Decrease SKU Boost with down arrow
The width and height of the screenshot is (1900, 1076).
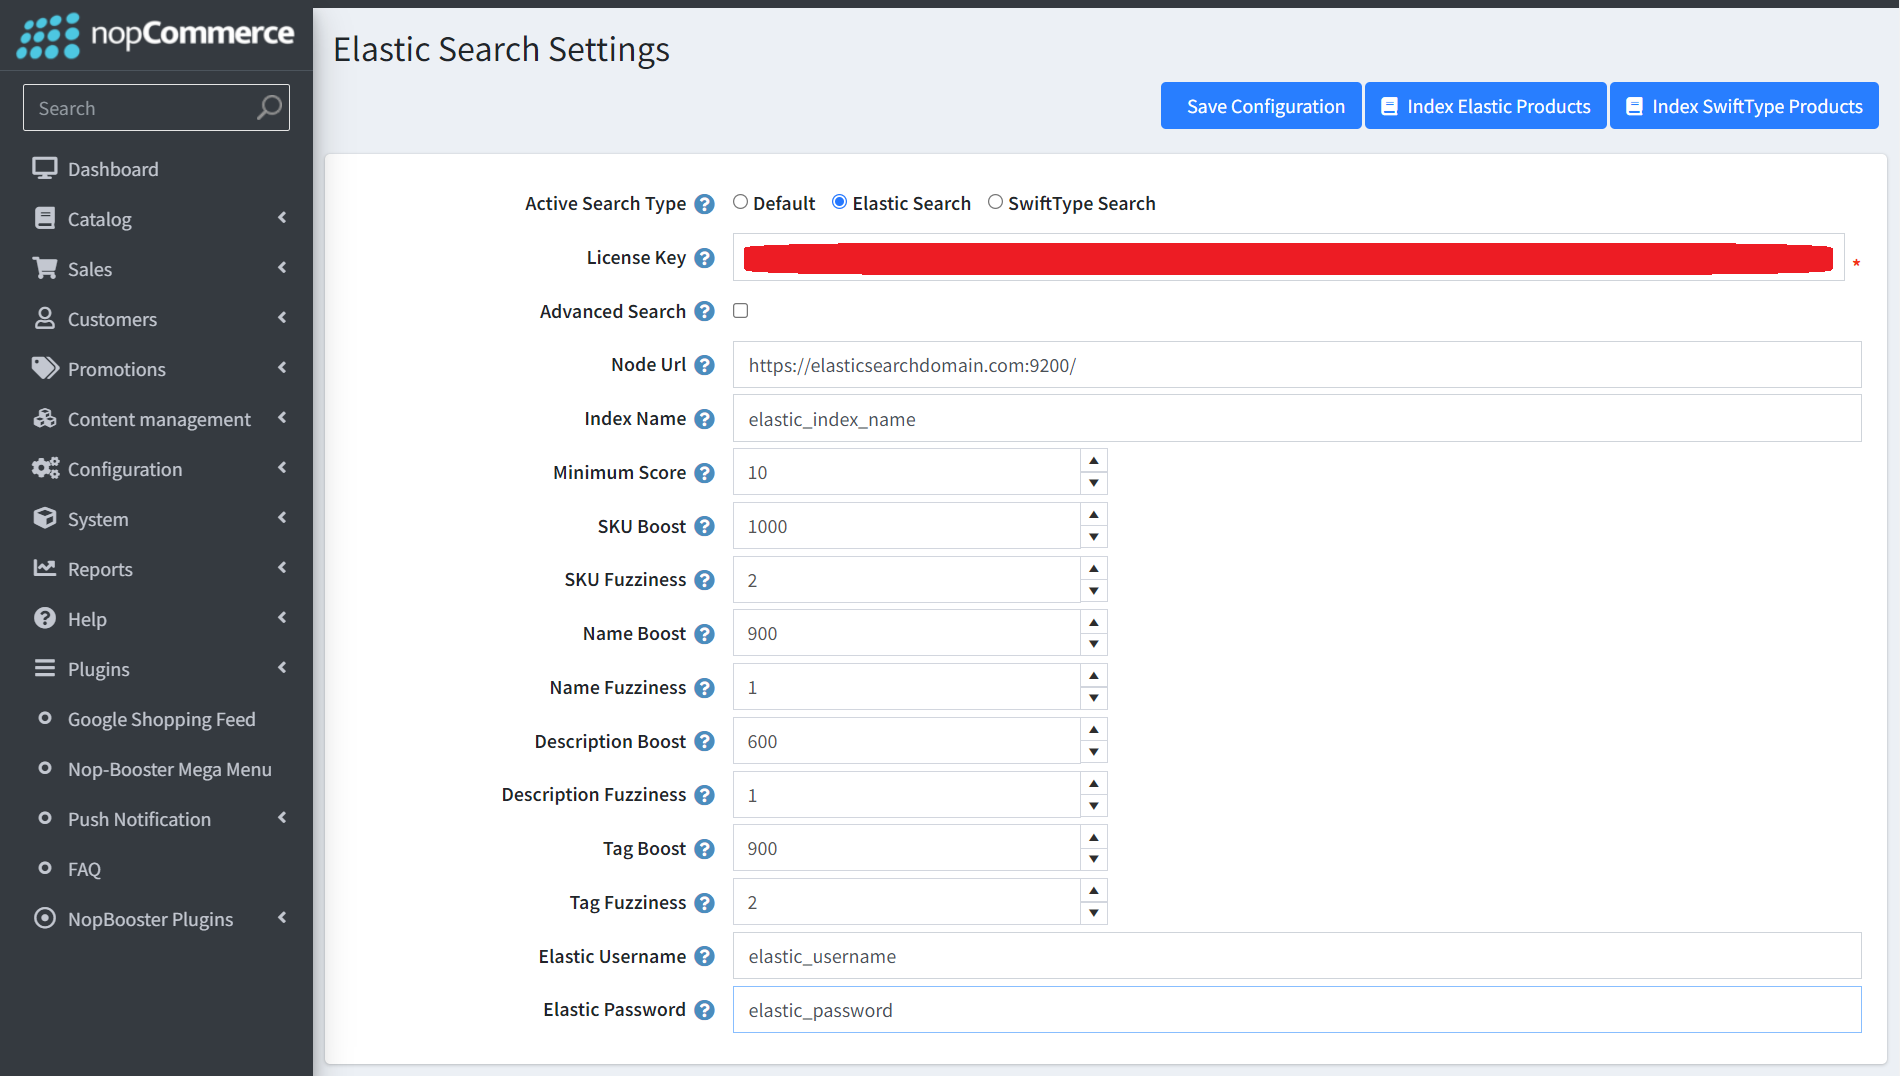point(1094,537)
